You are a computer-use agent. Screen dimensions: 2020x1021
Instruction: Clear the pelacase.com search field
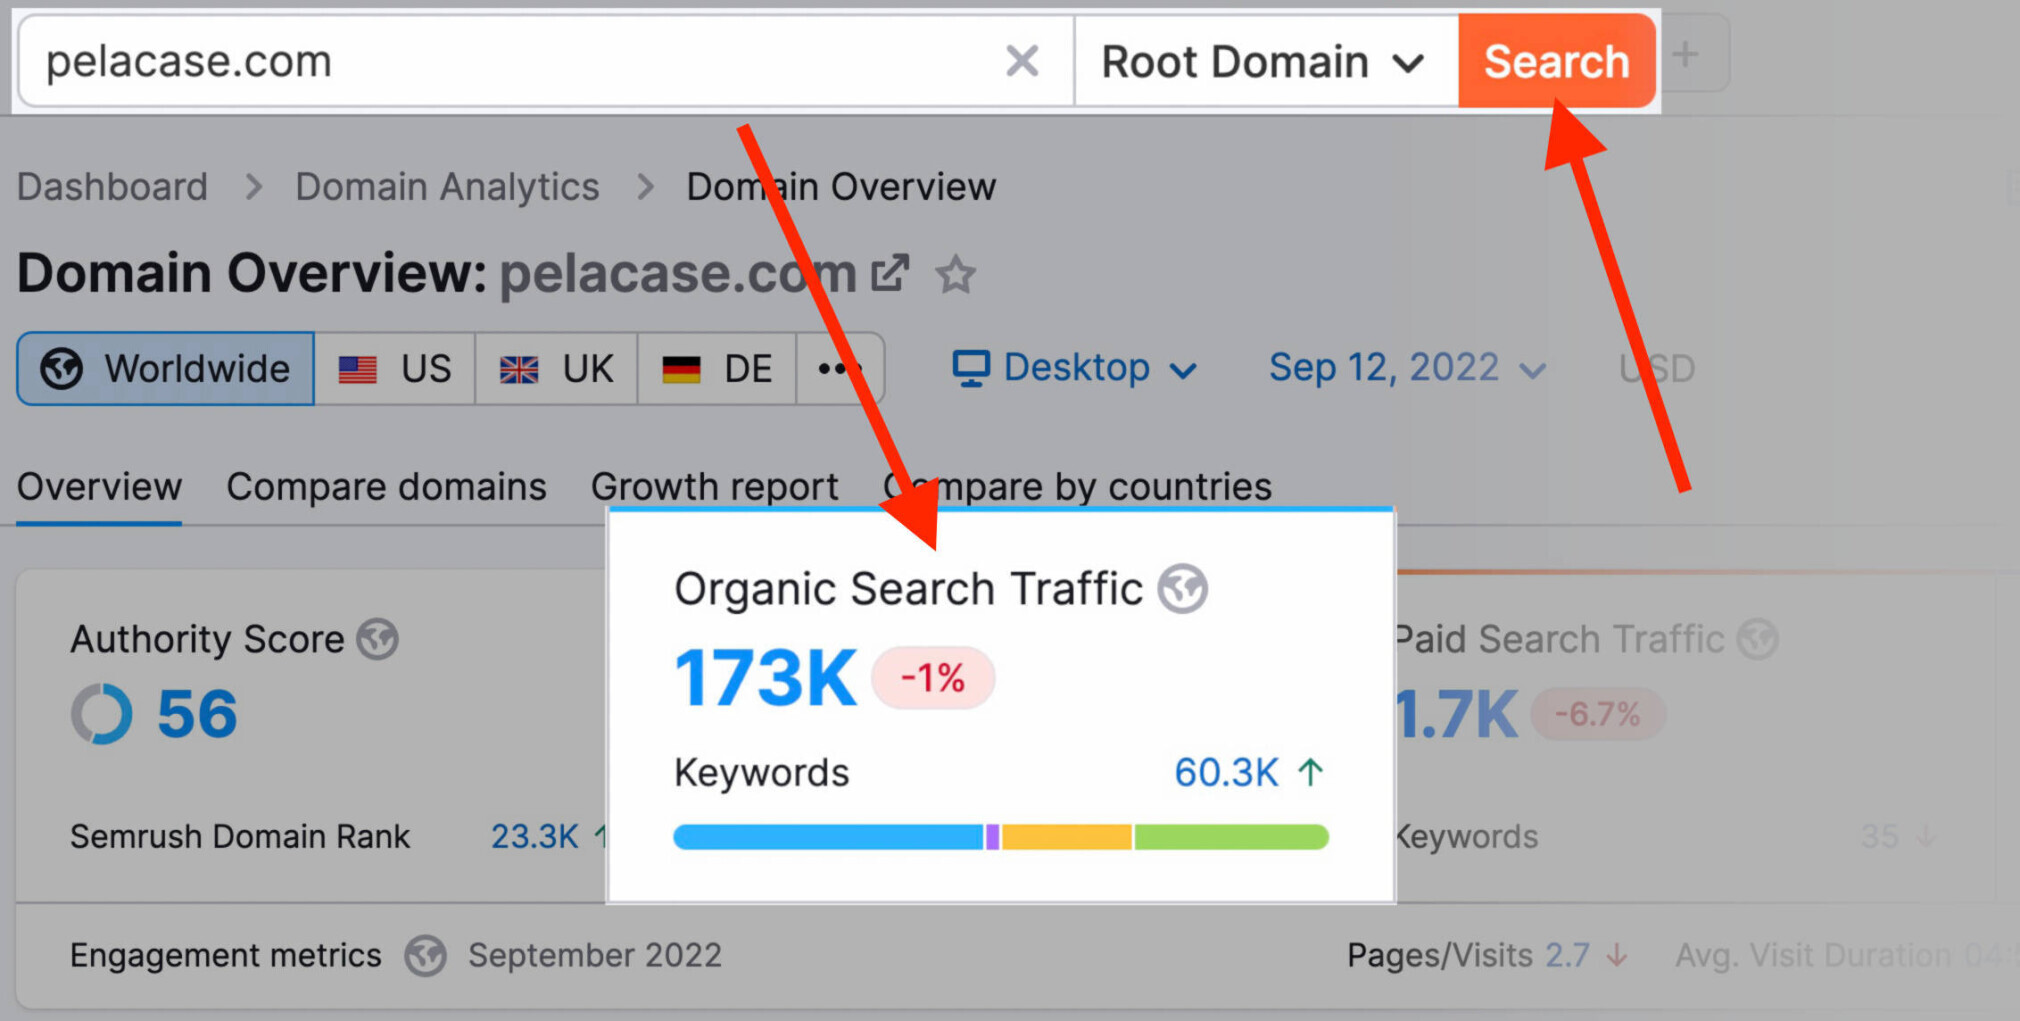click(1021, 61)
